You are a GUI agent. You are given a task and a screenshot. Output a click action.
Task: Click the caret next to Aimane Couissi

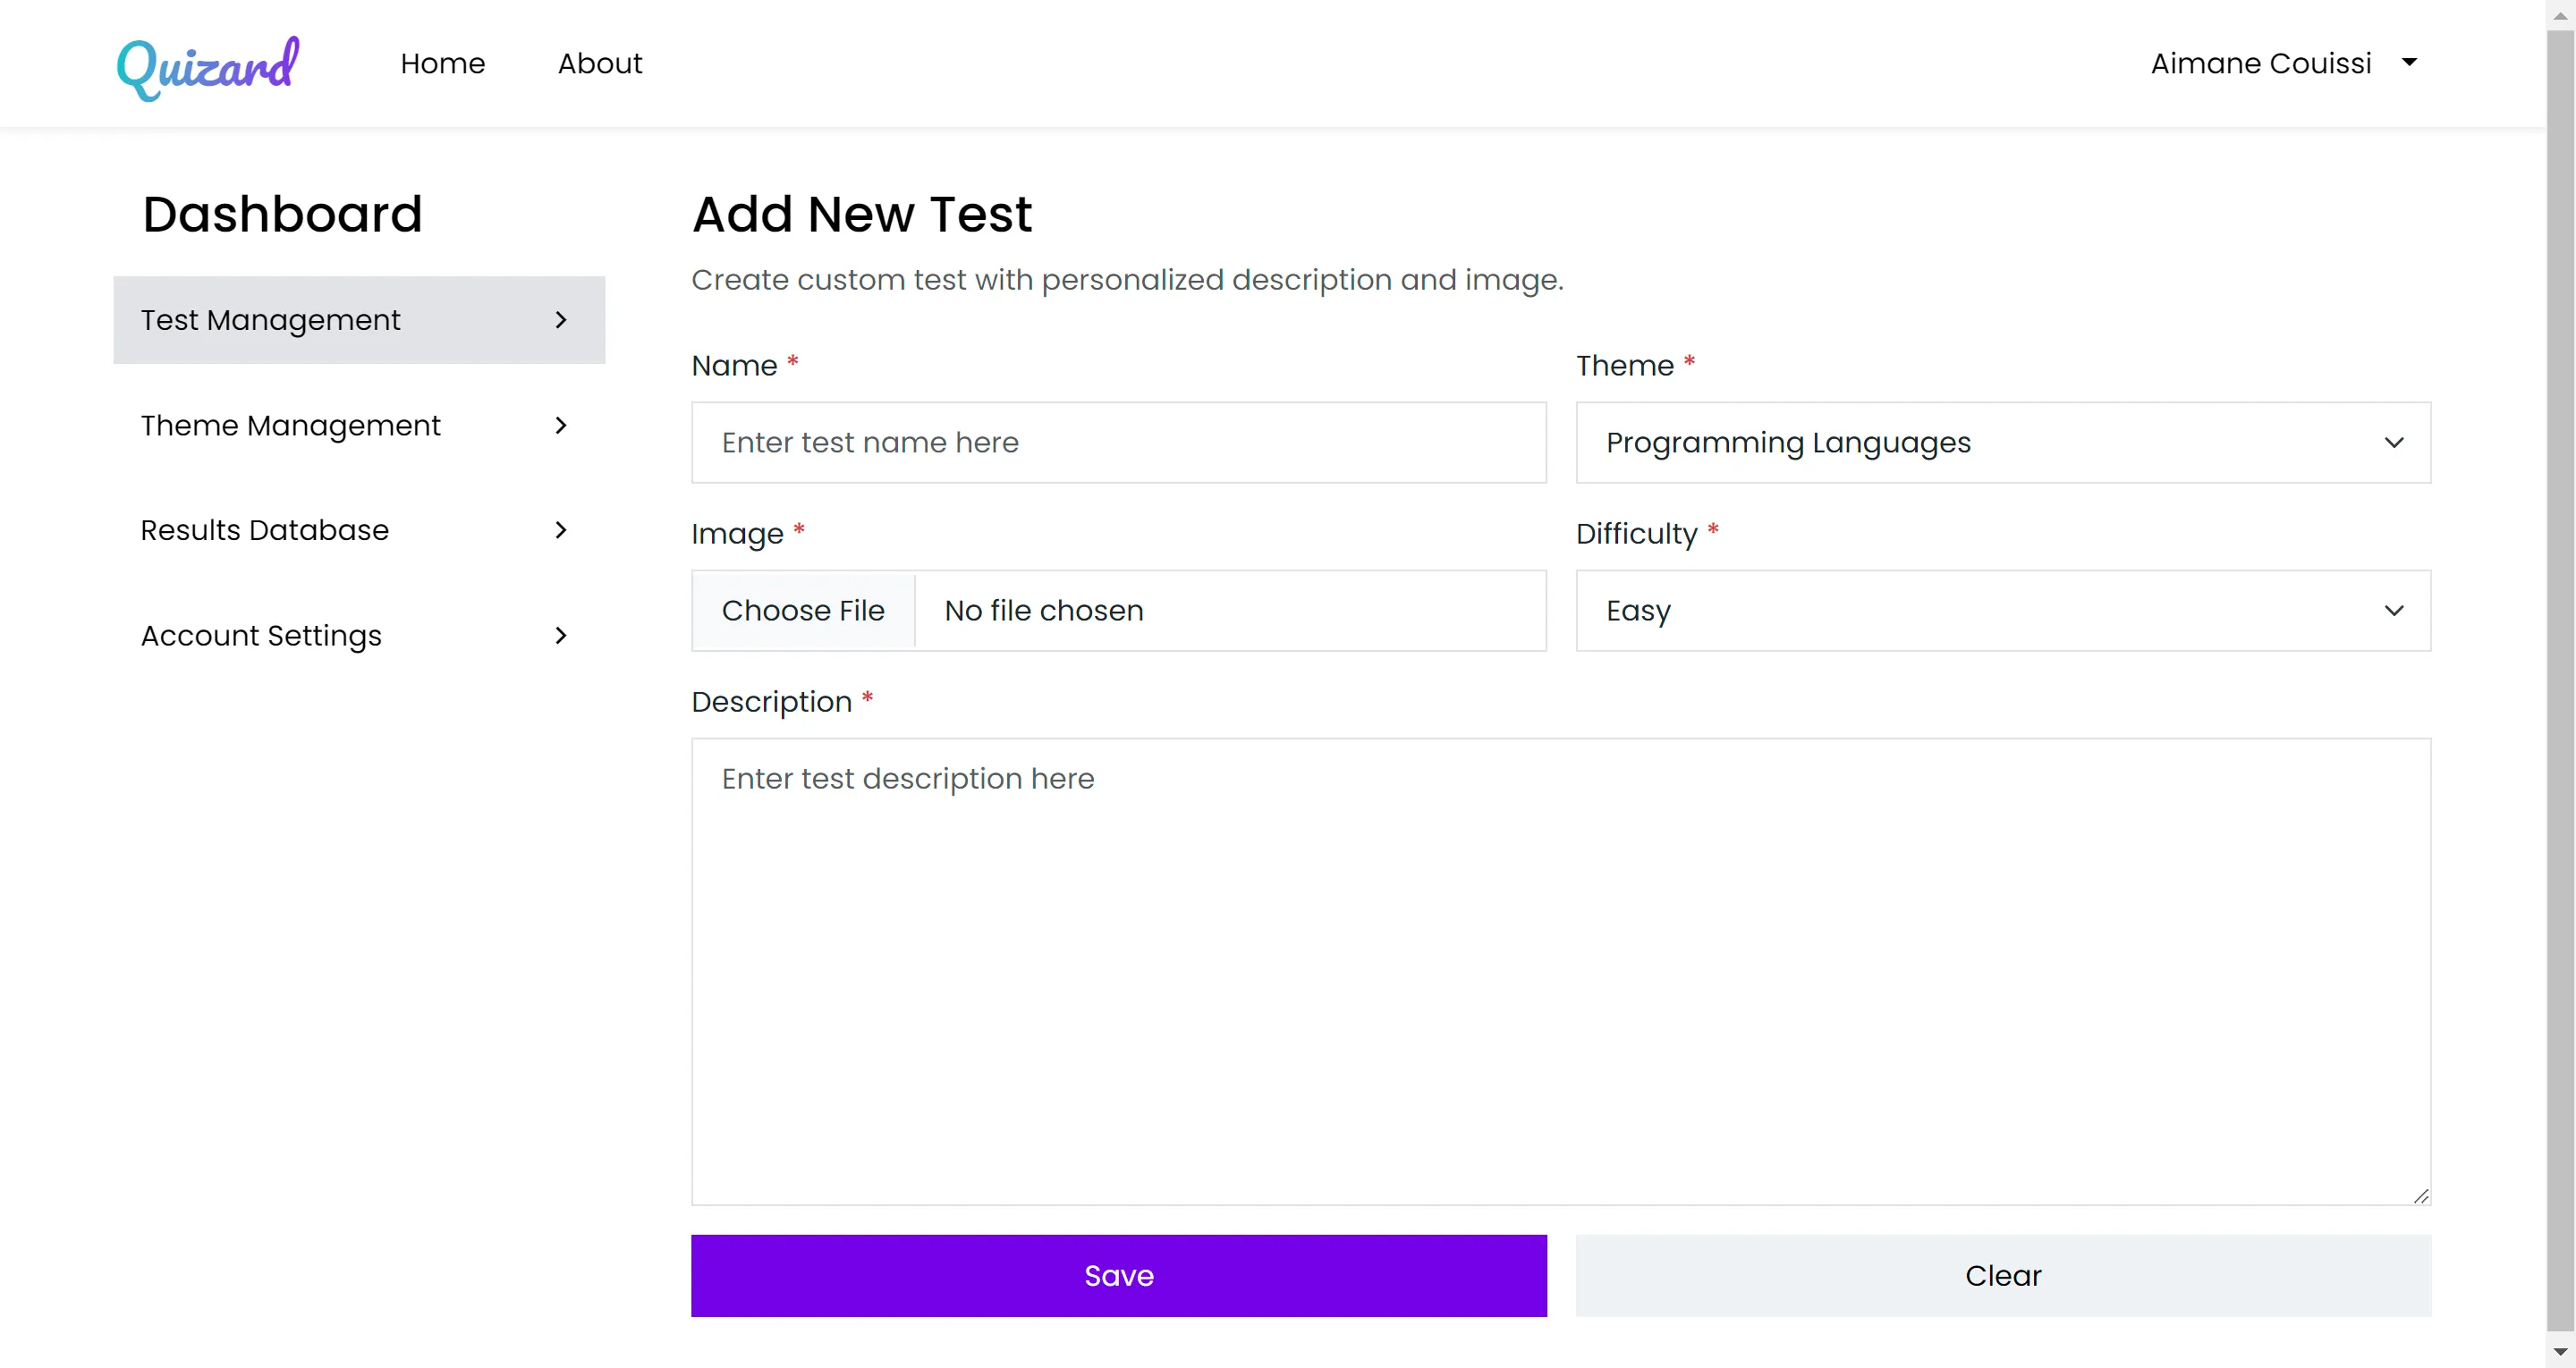[x=2410, y=62]
